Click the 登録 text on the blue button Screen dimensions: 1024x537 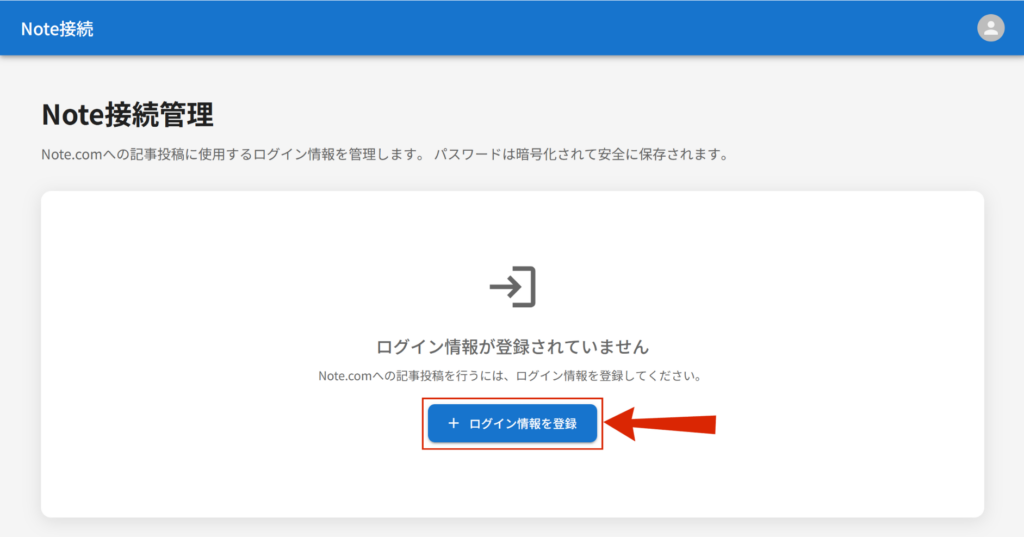point(563,424)
